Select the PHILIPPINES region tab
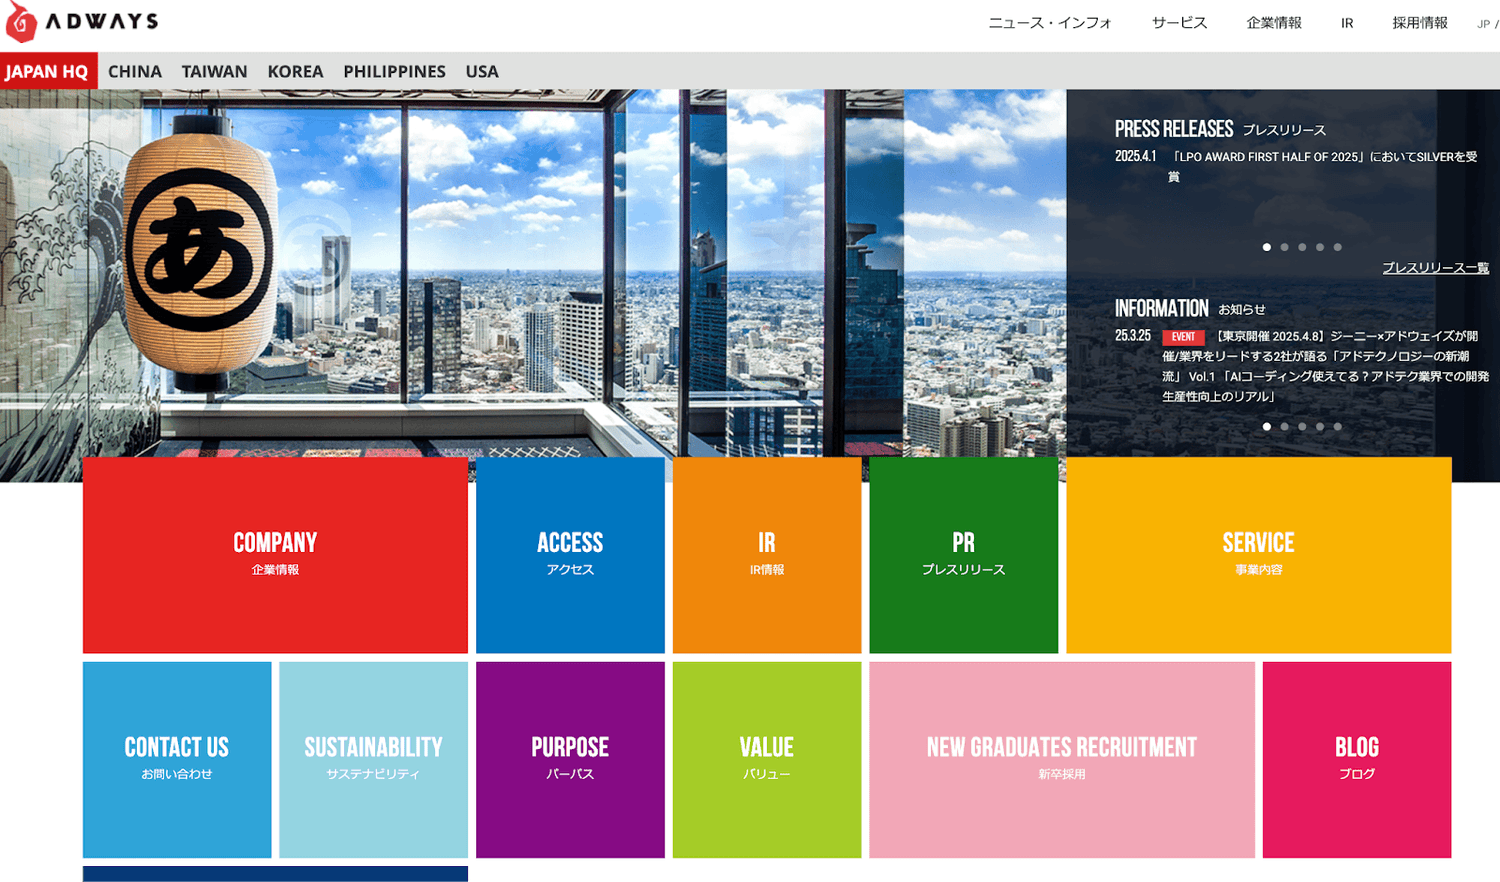Image resolution: width=1500 pixels, height=882 pixels. tap(394, 72)
